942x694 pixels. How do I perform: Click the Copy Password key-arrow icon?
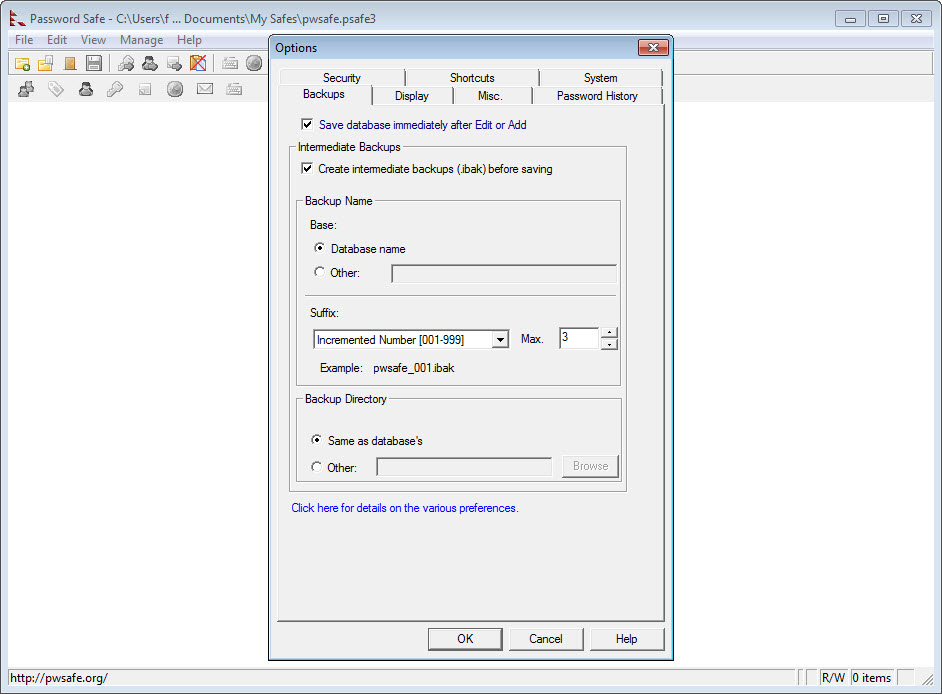click(x=126, y=63)
